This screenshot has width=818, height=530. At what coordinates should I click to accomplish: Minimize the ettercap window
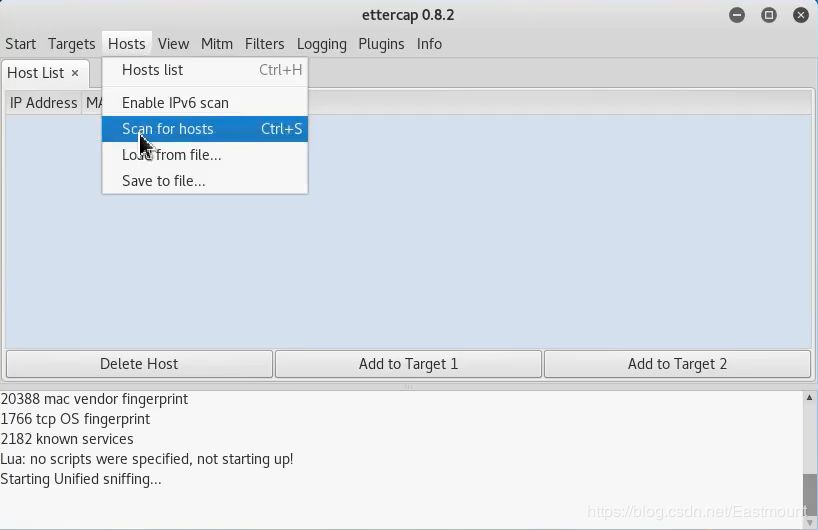(x=737, y=15)
